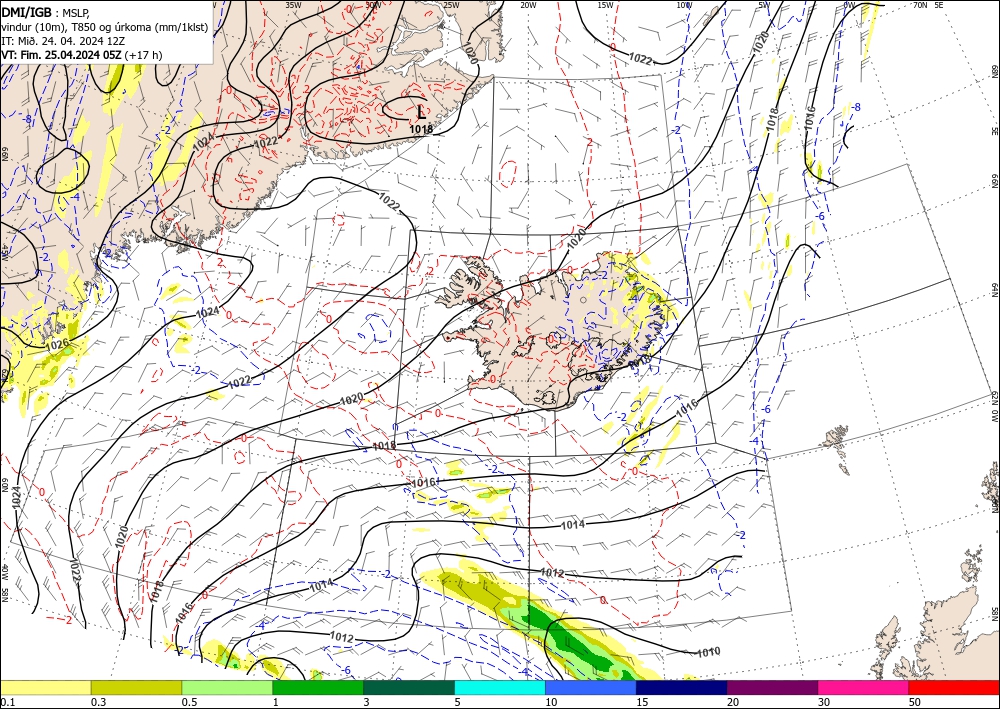Click the light green 0.5–1 legend swatch
This screenshot has height=709, width=1000.
[x=227, y=687]
